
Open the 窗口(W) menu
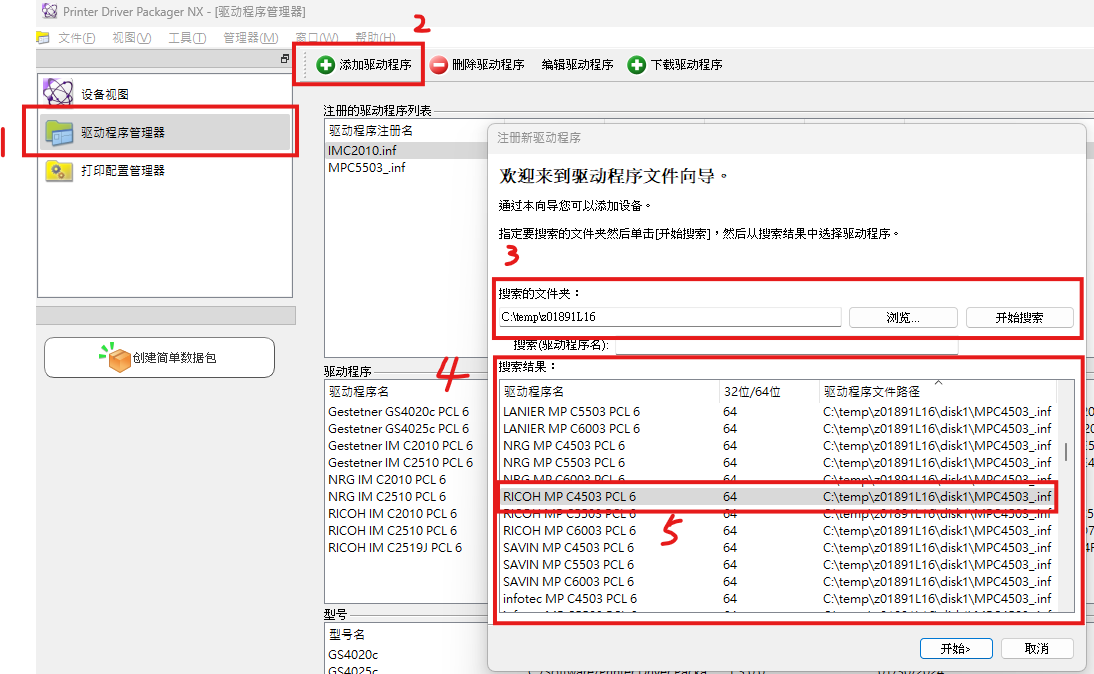(317, 38)
